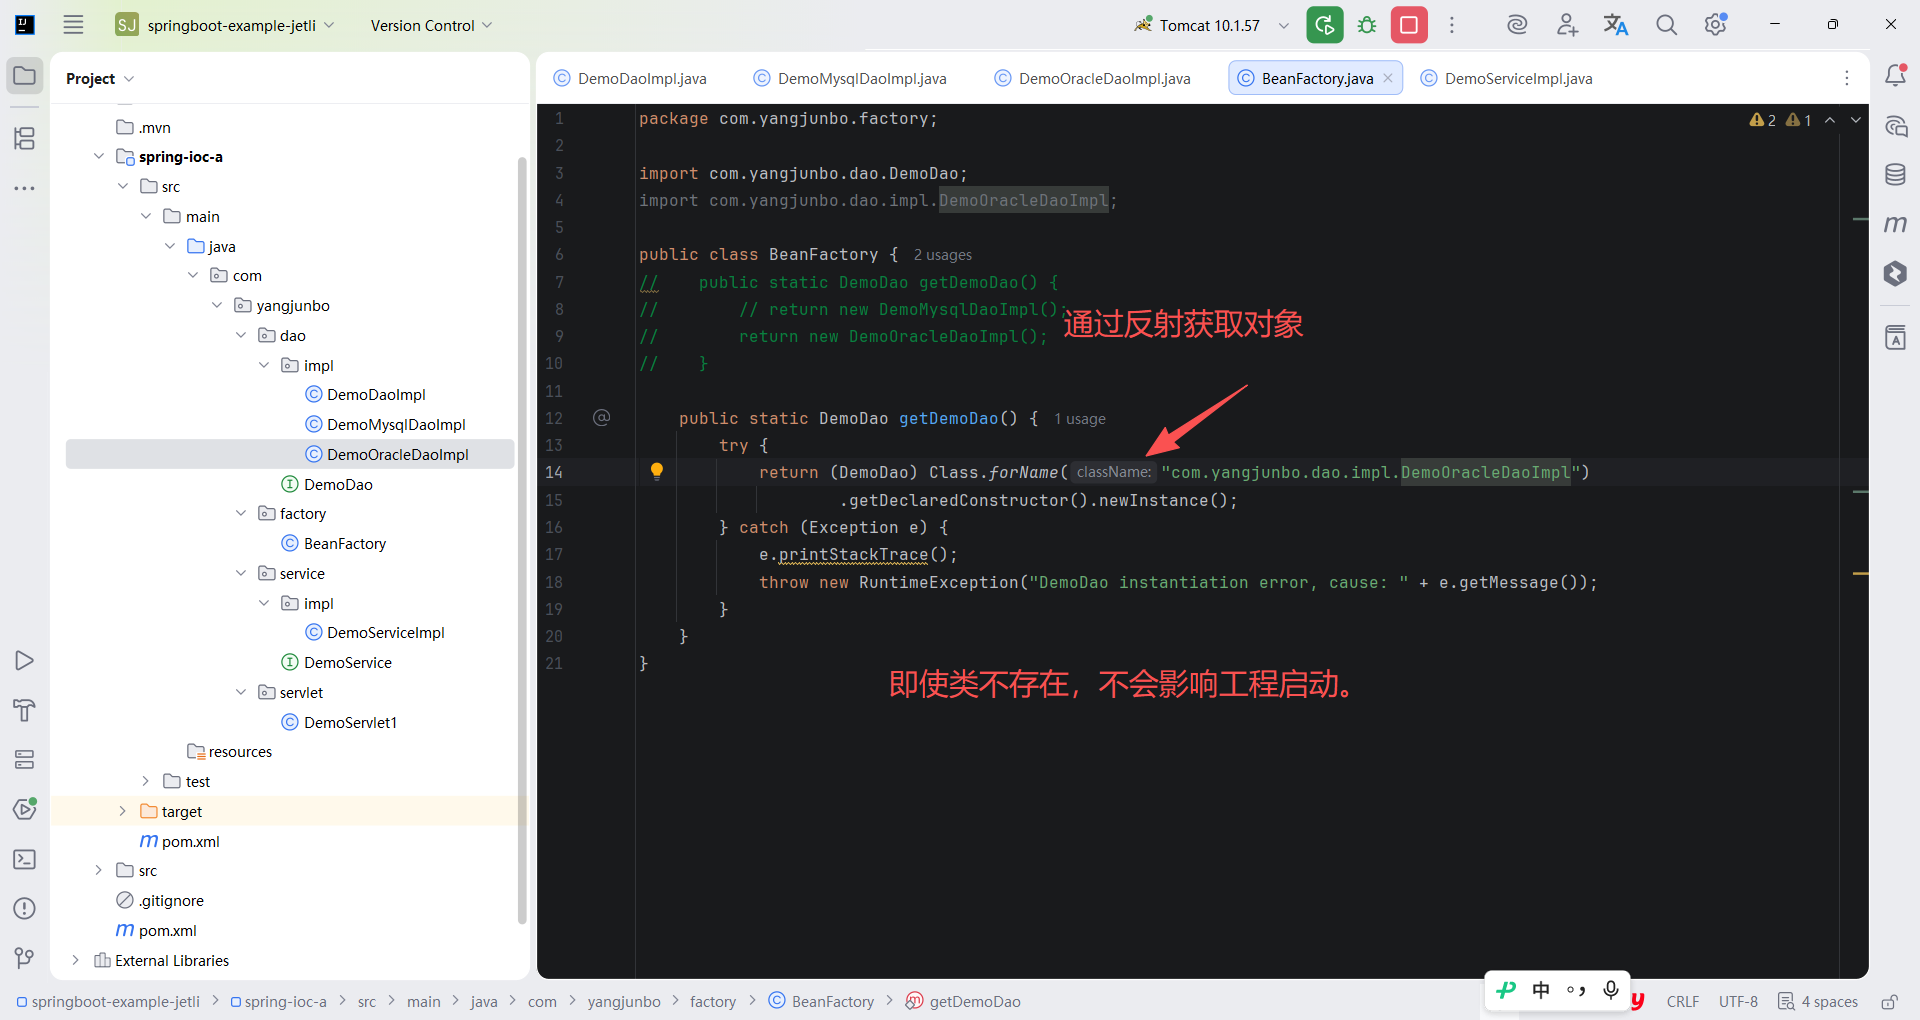Stop the running Tomcat server

click(1409, 25)
